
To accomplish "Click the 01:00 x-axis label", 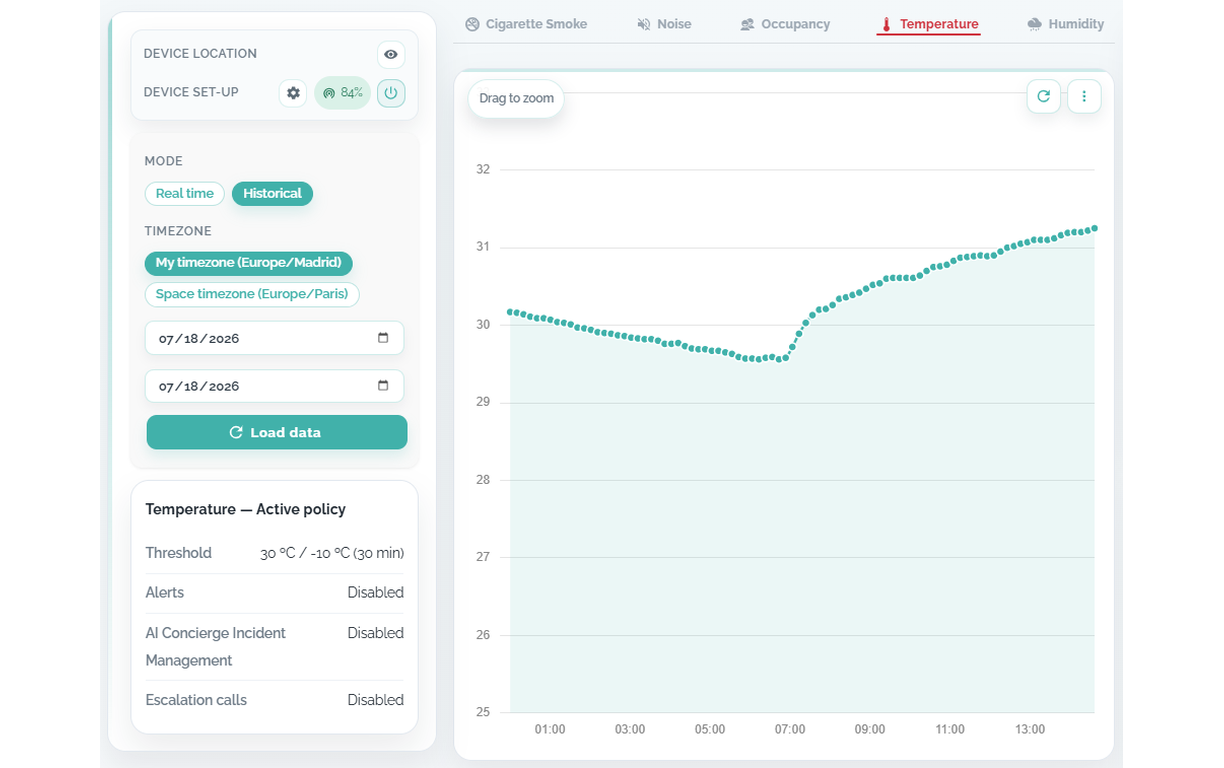I will (550, 730).
